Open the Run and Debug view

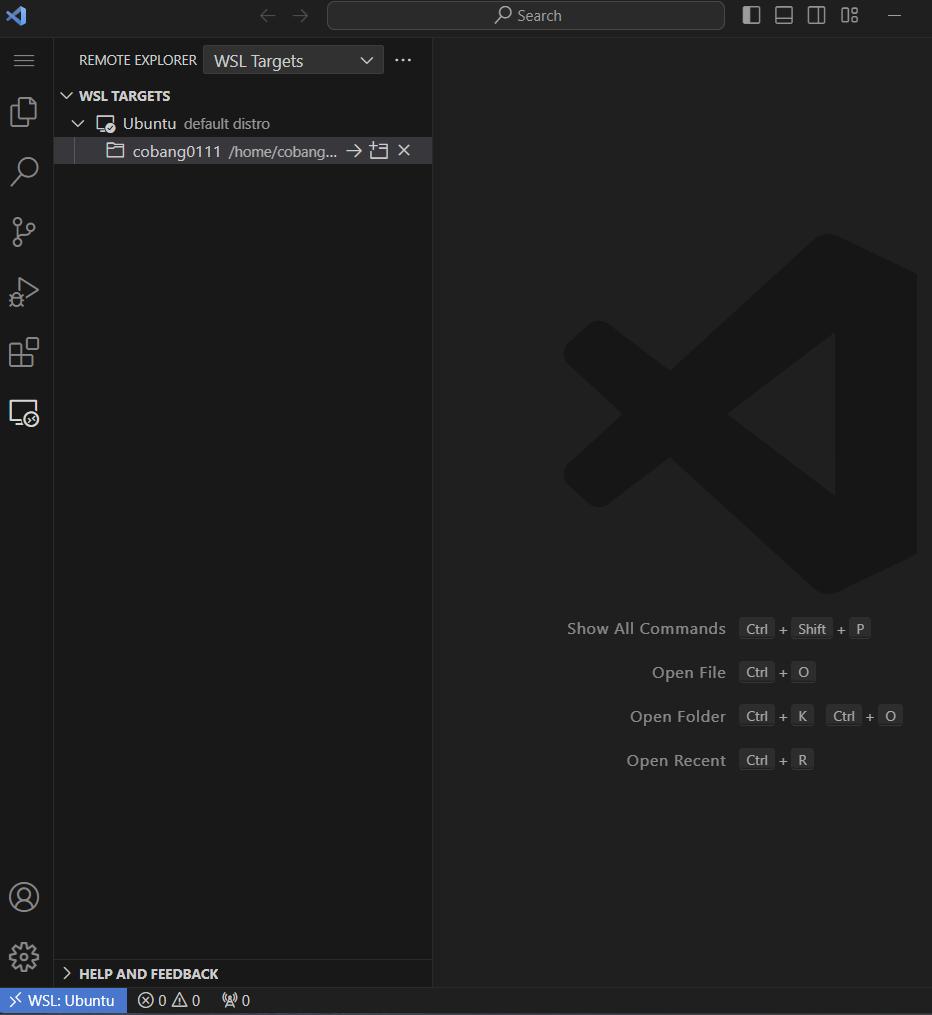24,292
